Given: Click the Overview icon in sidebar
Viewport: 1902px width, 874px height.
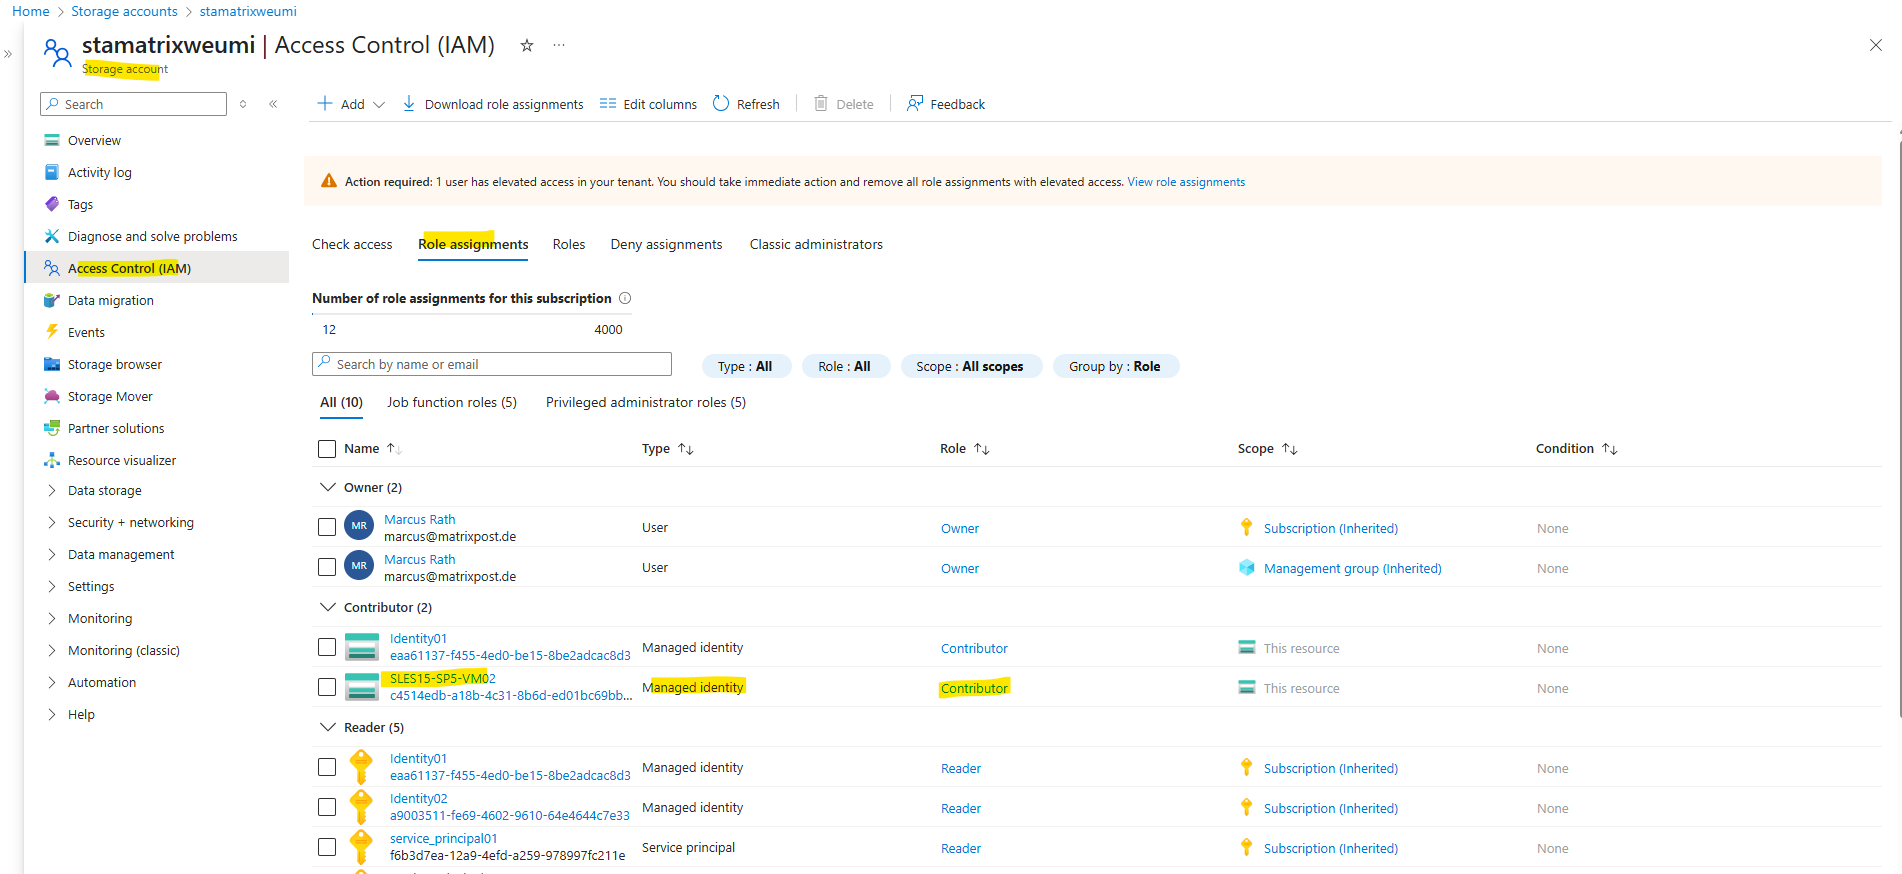Looking at the screenshot, I should point(52,140).
